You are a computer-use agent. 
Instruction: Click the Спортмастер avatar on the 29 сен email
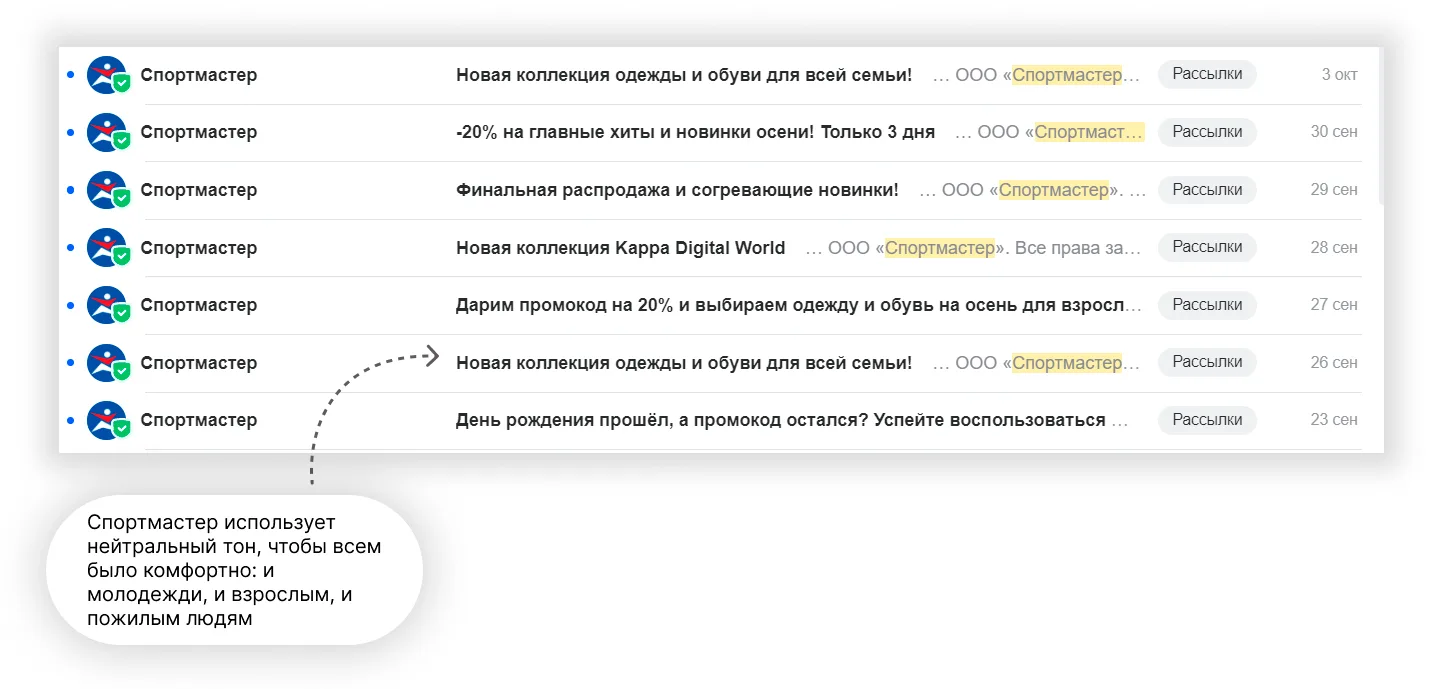tap(106, 190)
